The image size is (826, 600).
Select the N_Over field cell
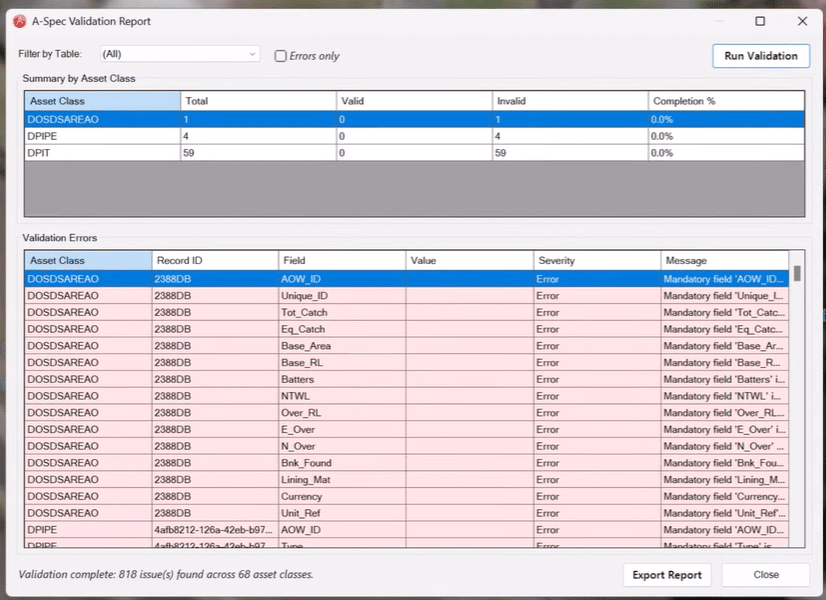(x=342, y=446)
